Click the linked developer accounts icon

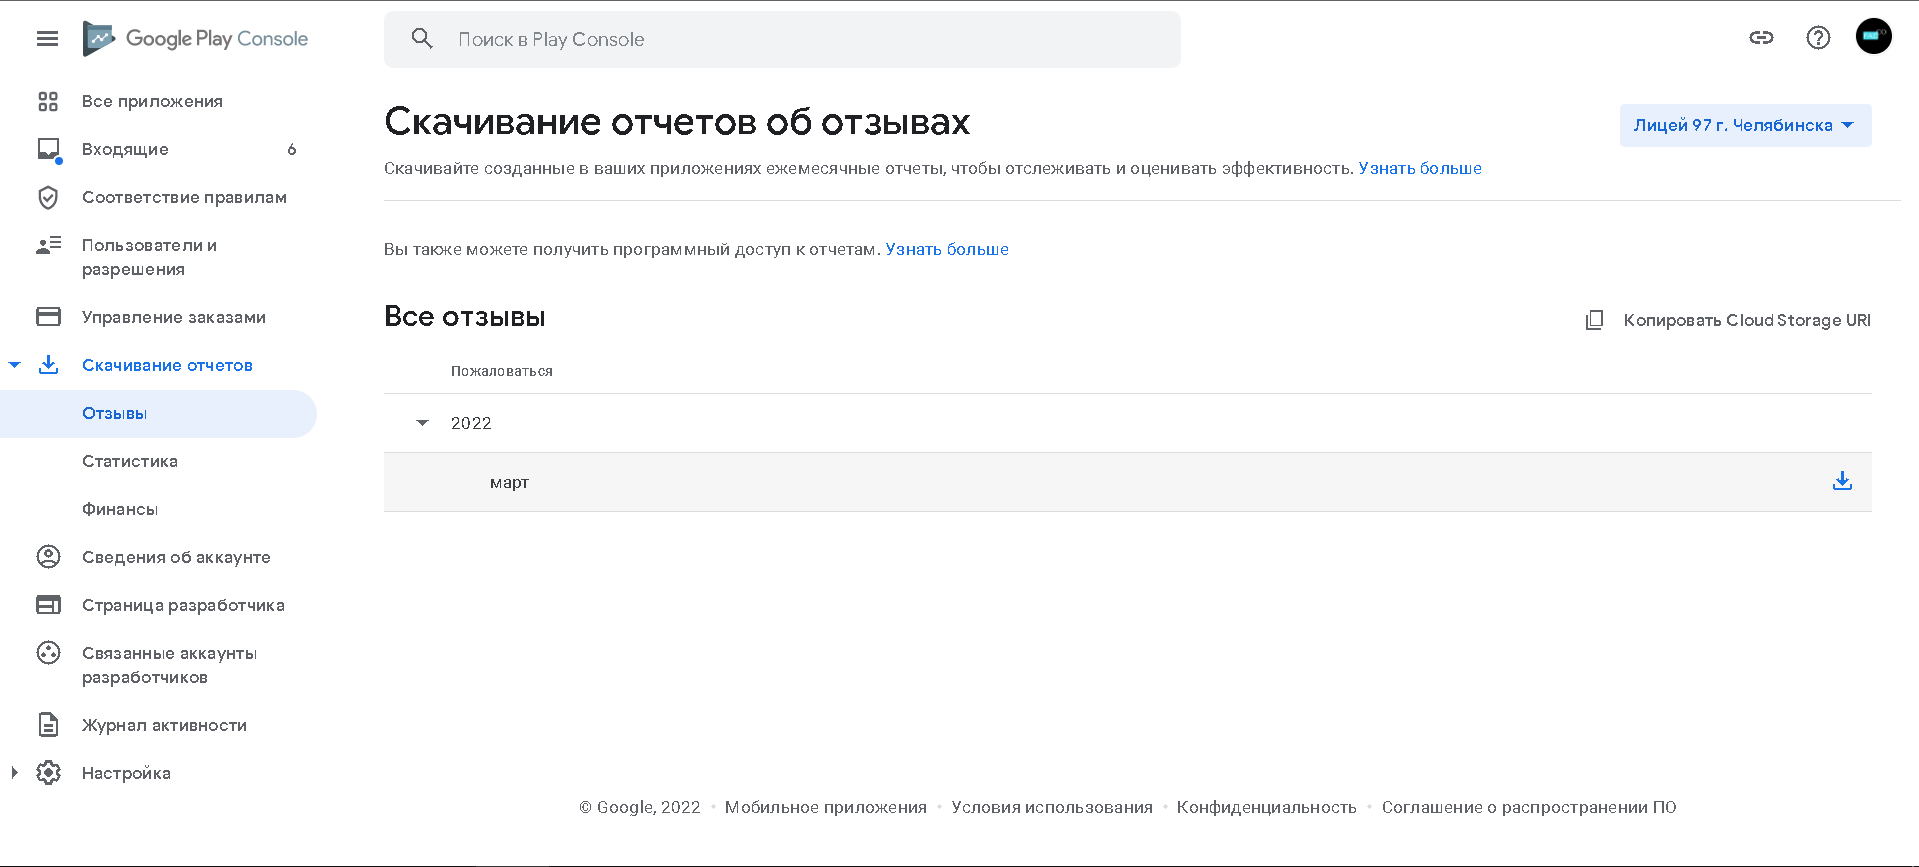pos(48,653)
